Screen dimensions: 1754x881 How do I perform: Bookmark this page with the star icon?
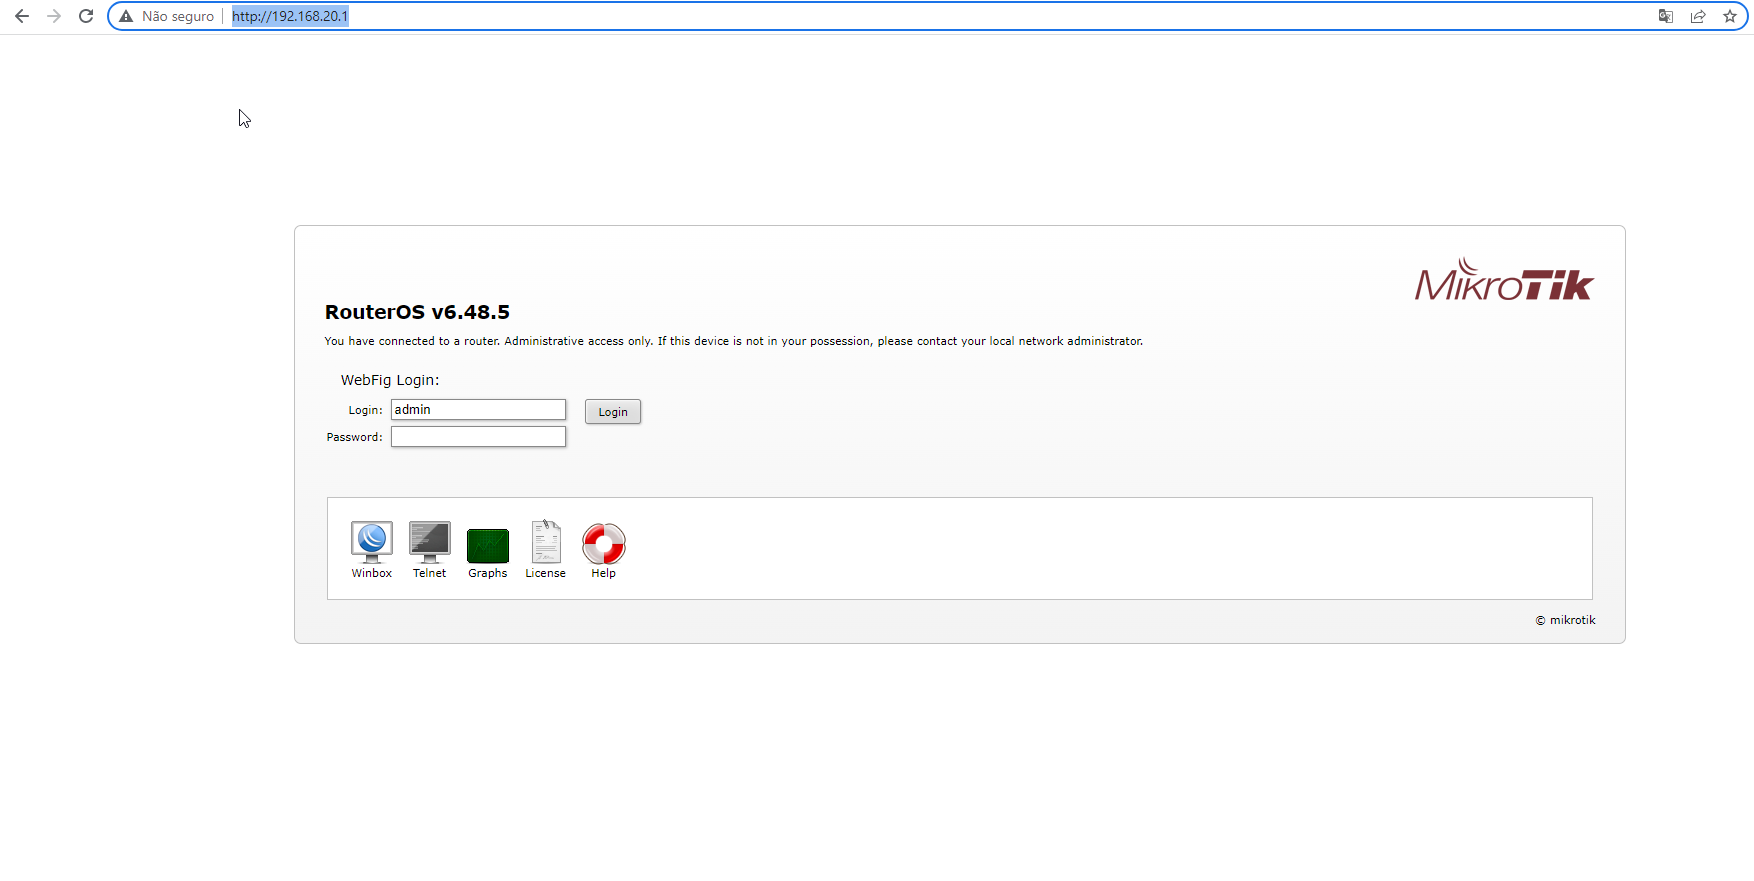(1730, 16)
